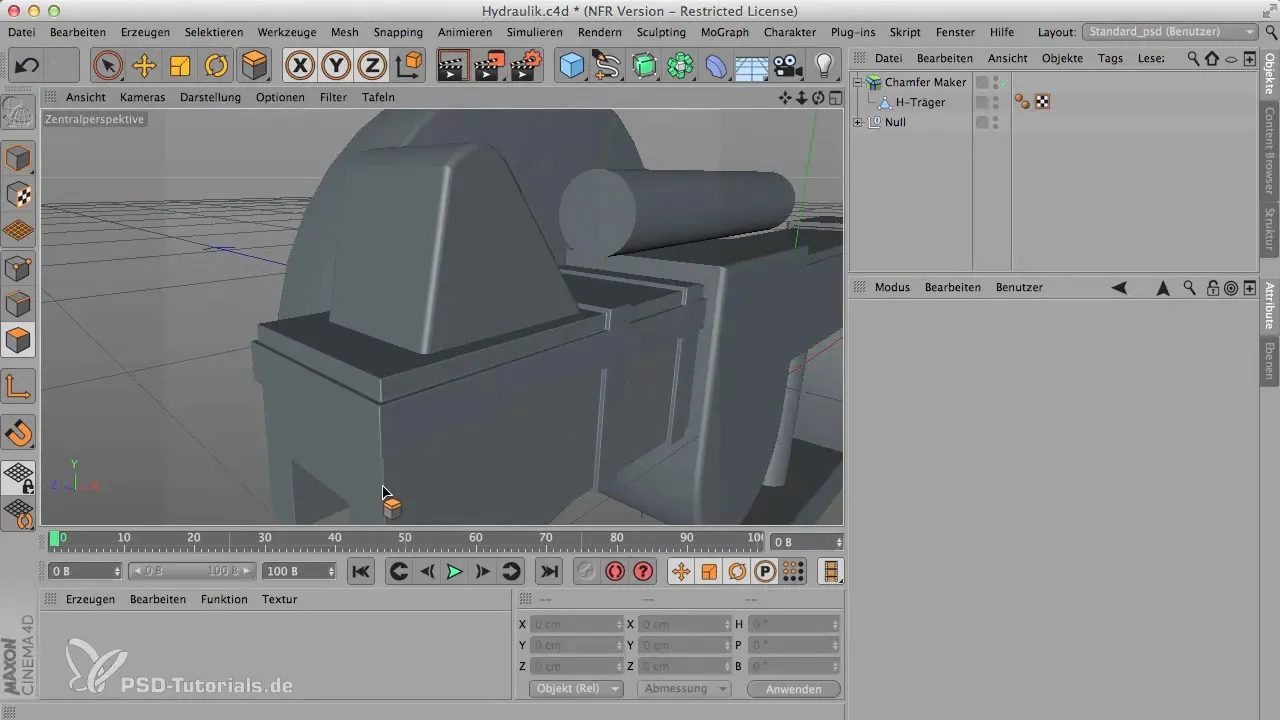Toggle Y axis lock
Viewport: 1280px width, 720px height.
coord(336,66)
